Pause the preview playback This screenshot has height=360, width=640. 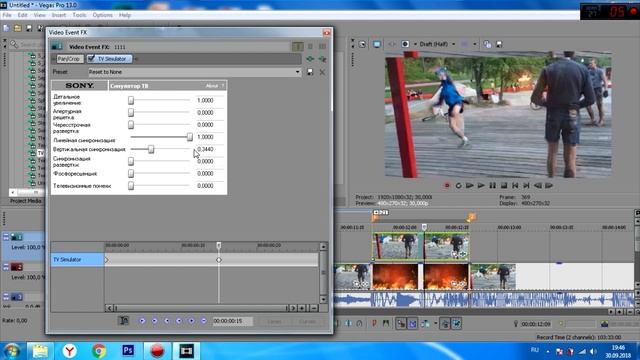pyautogui.click(x=493, y=186)
